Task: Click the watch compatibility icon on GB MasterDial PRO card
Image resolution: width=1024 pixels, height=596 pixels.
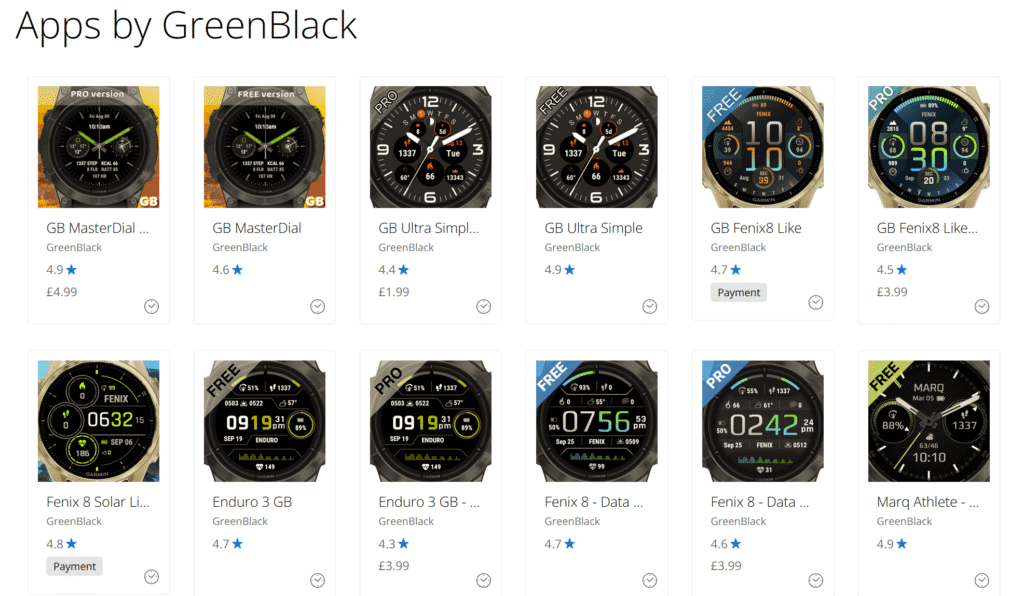Action: pyautogui.click(x=152, y=307)
